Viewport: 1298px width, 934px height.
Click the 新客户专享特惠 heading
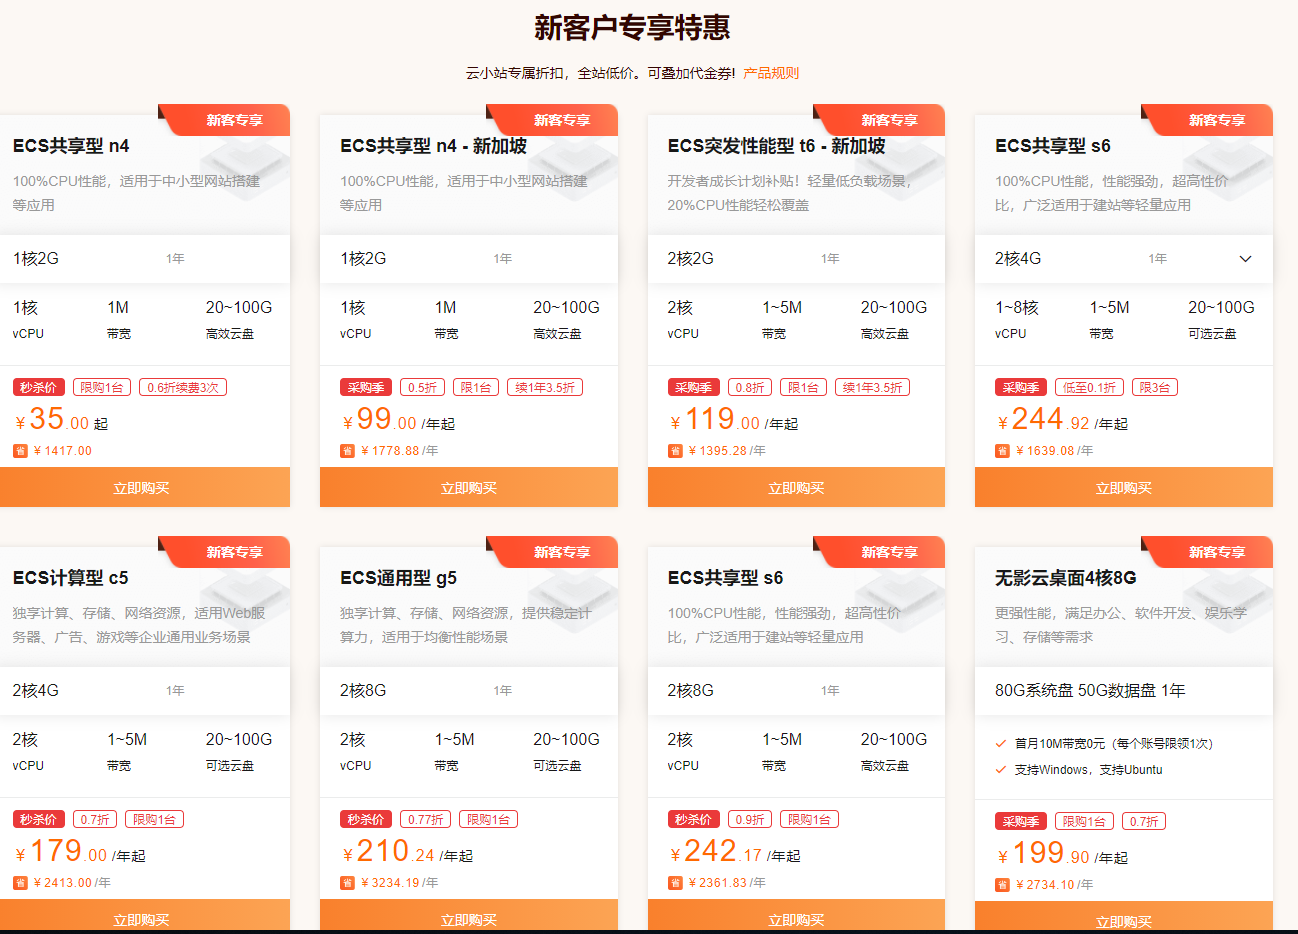[x=632, y=27]
